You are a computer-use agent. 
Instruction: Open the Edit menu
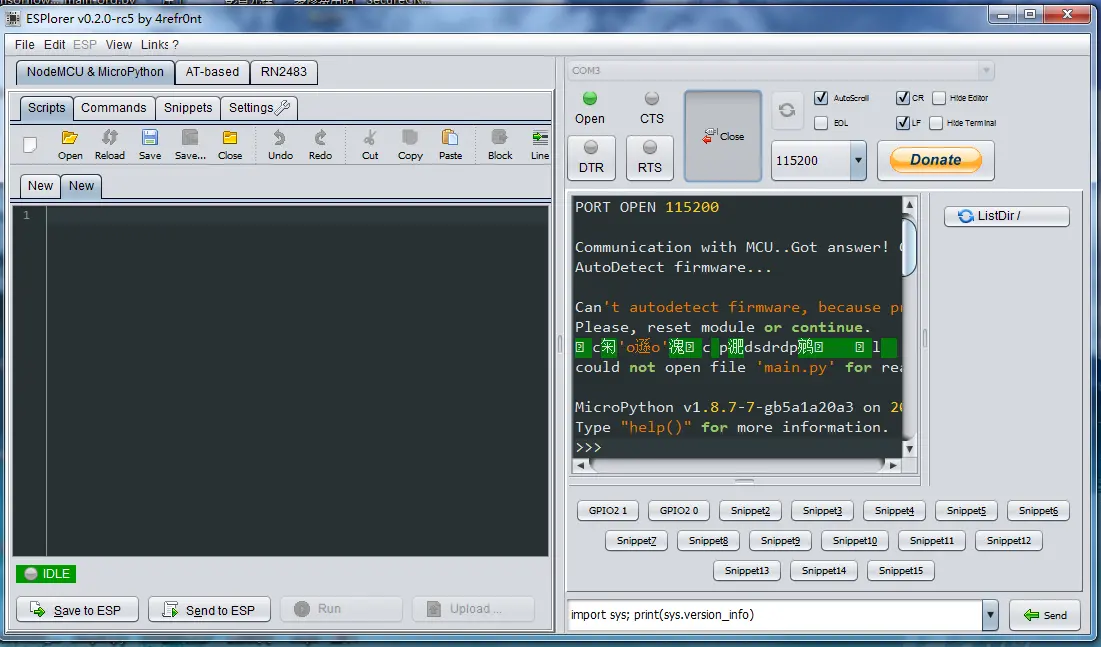[x=54, y=44]
